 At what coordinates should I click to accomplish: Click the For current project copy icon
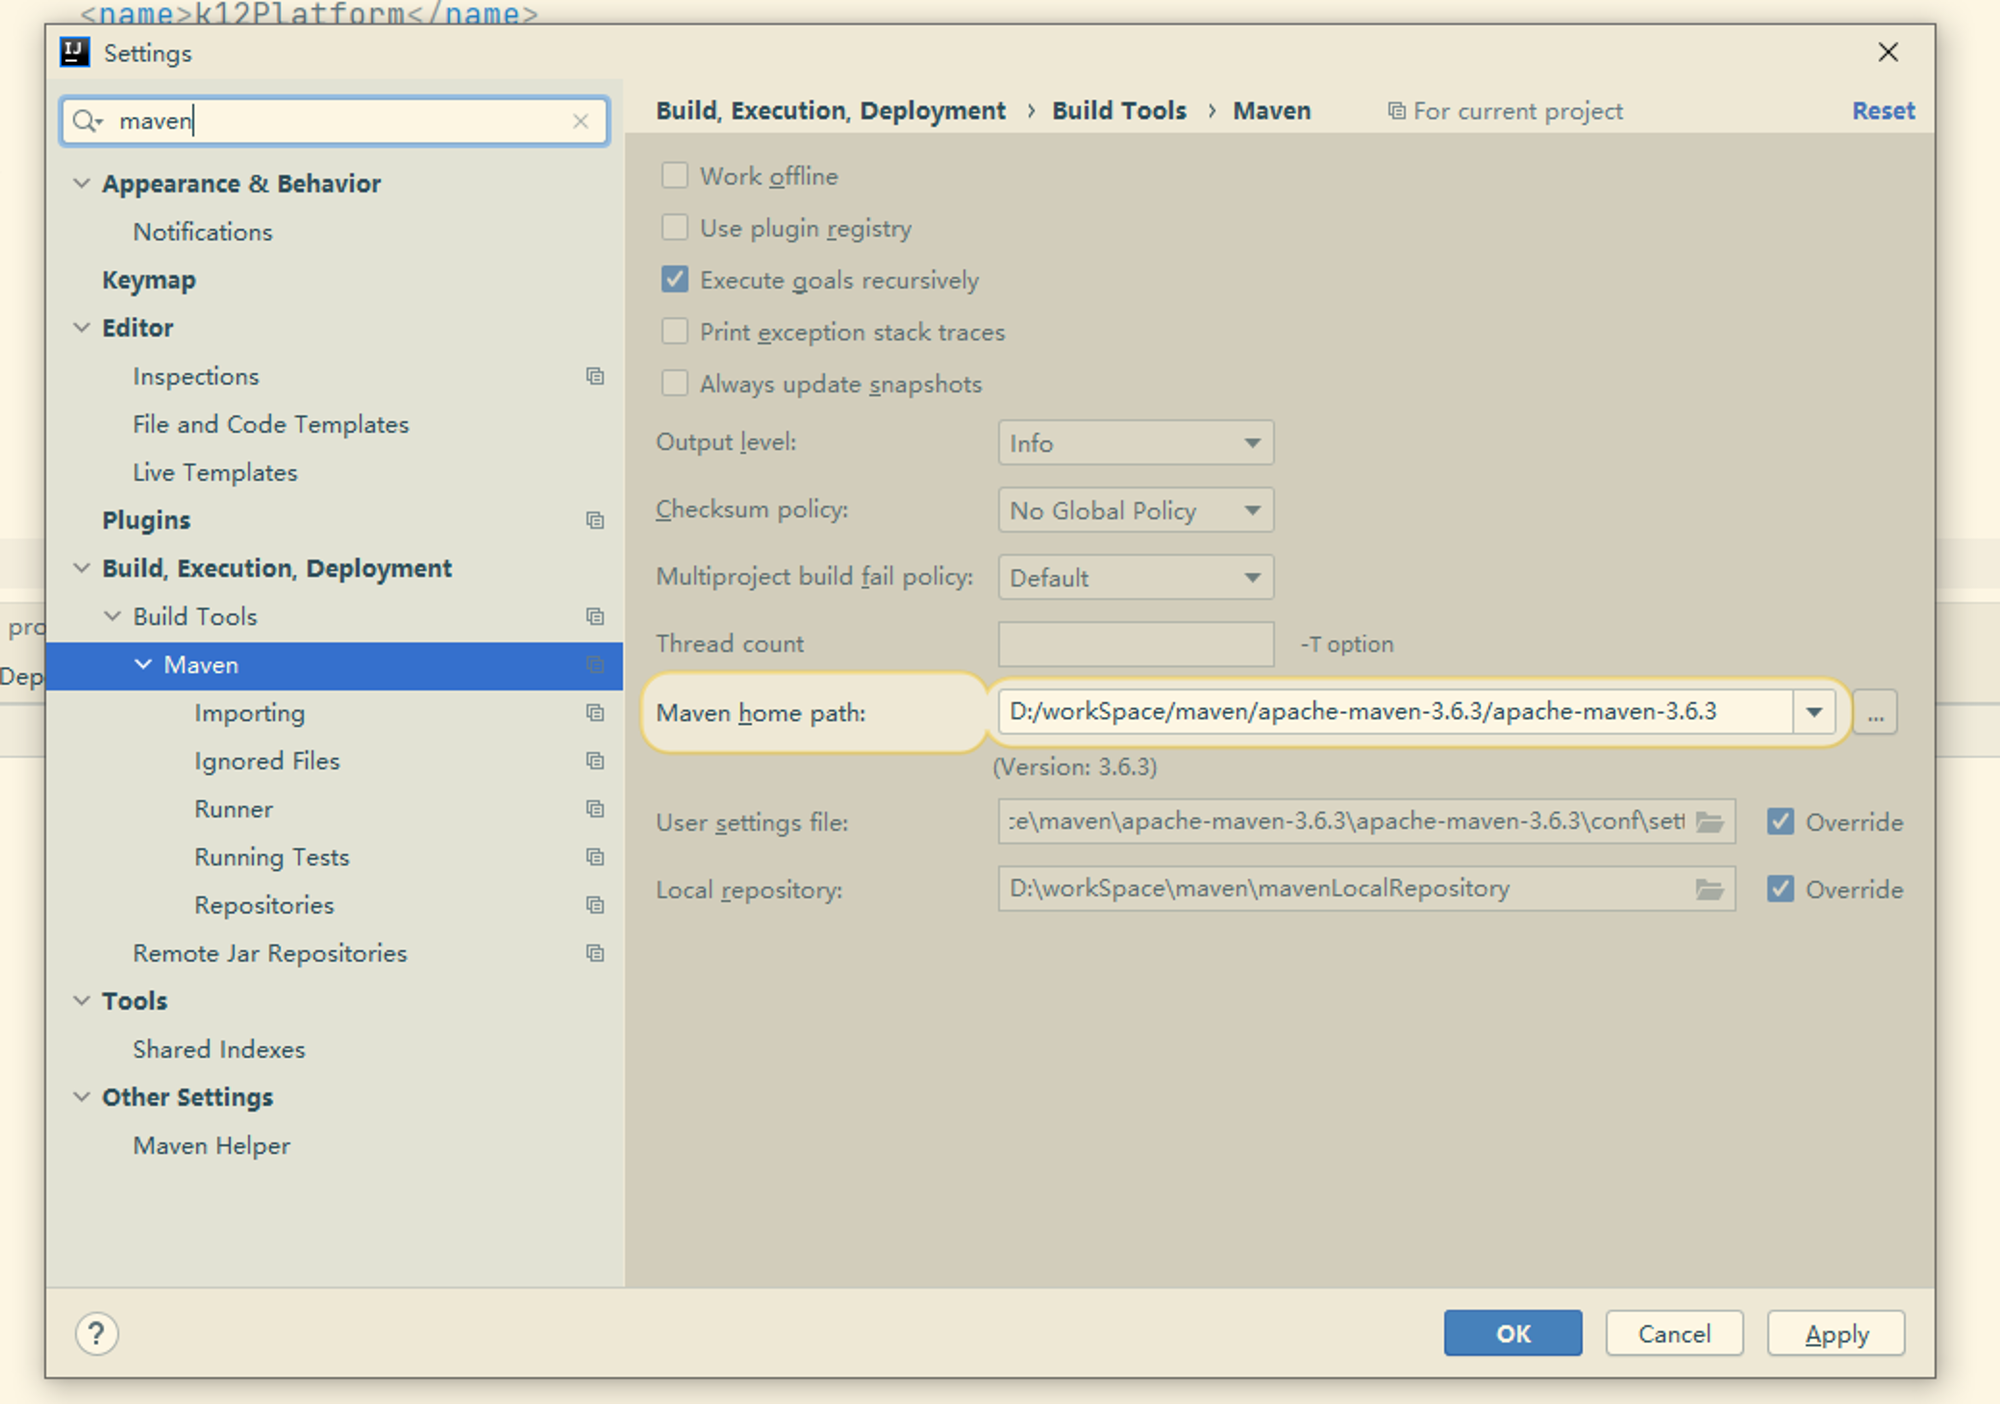1396,111
